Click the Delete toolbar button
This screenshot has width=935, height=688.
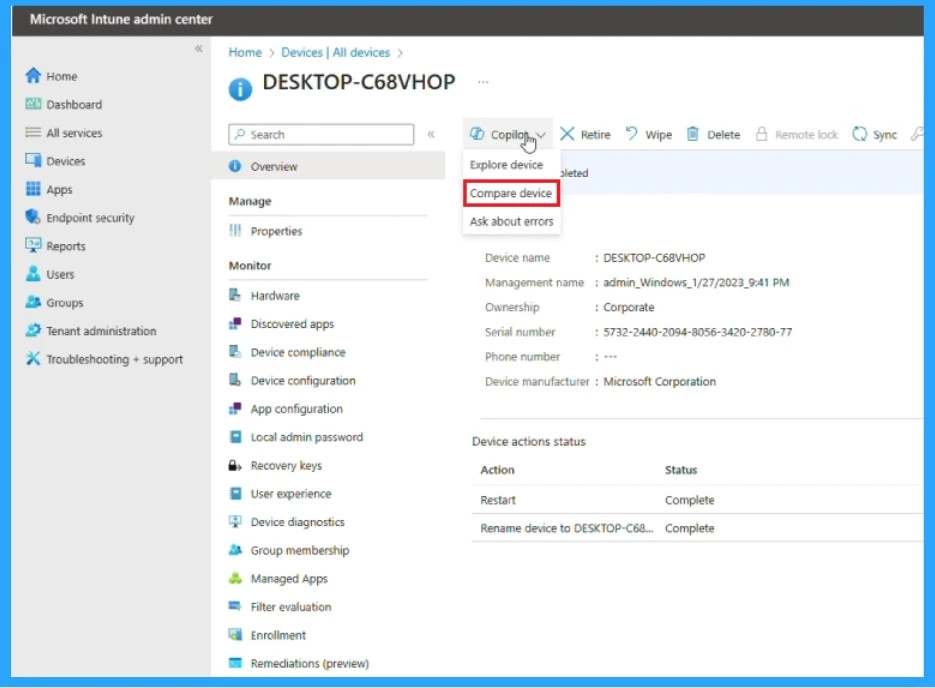tap(714, 134)
